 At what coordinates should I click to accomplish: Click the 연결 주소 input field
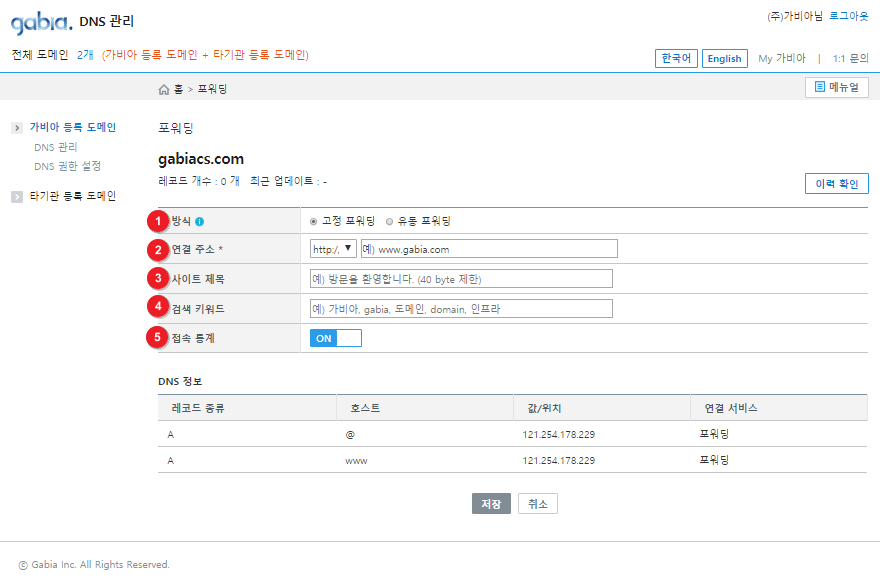point(489,249)
